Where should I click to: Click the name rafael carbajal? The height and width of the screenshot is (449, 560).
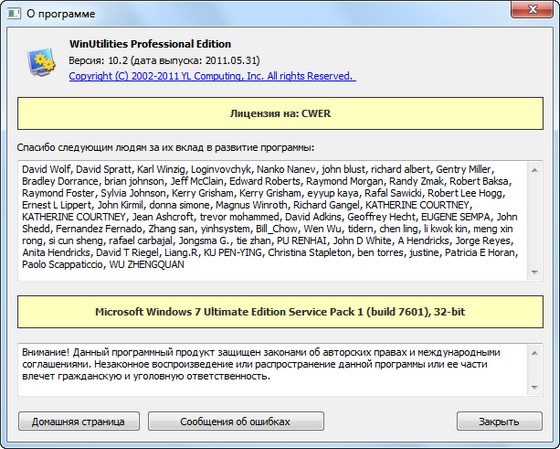pyautogui.click(x=140, y=241)
